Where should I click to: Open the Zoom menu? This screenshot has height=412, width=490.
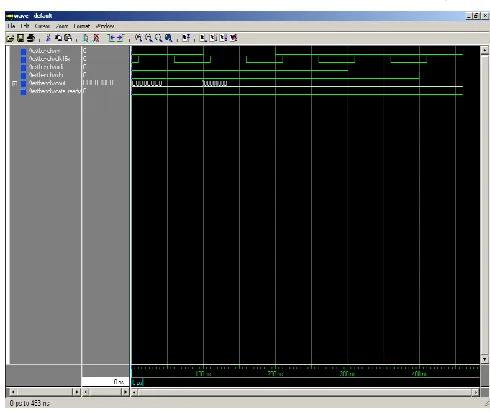62,26
